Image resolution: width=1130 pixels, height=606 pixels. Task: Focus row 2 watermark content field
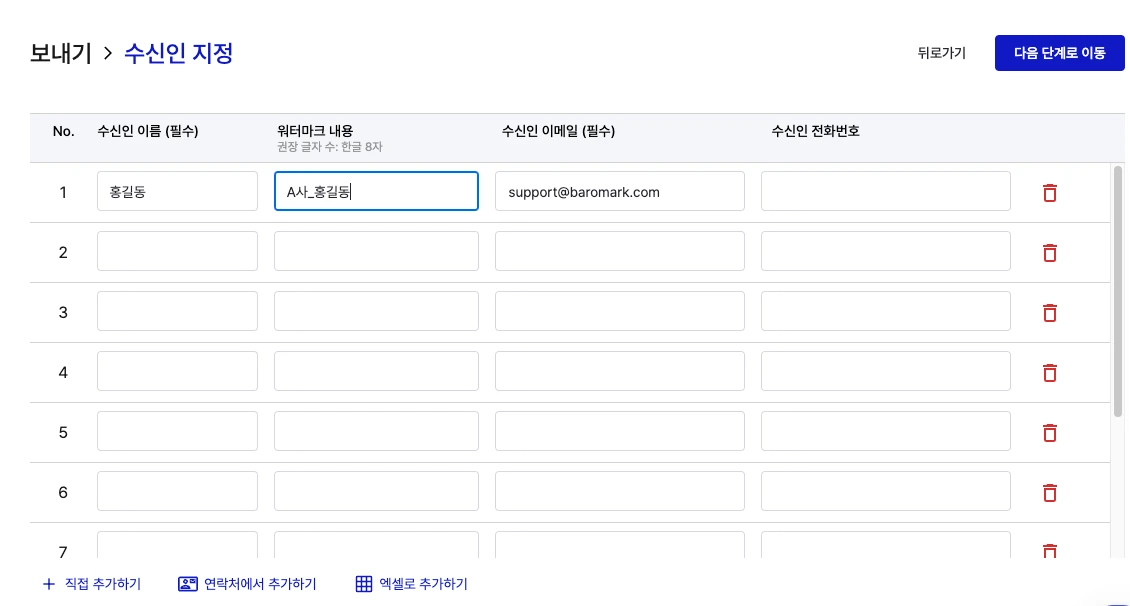[x=376, y=251]
